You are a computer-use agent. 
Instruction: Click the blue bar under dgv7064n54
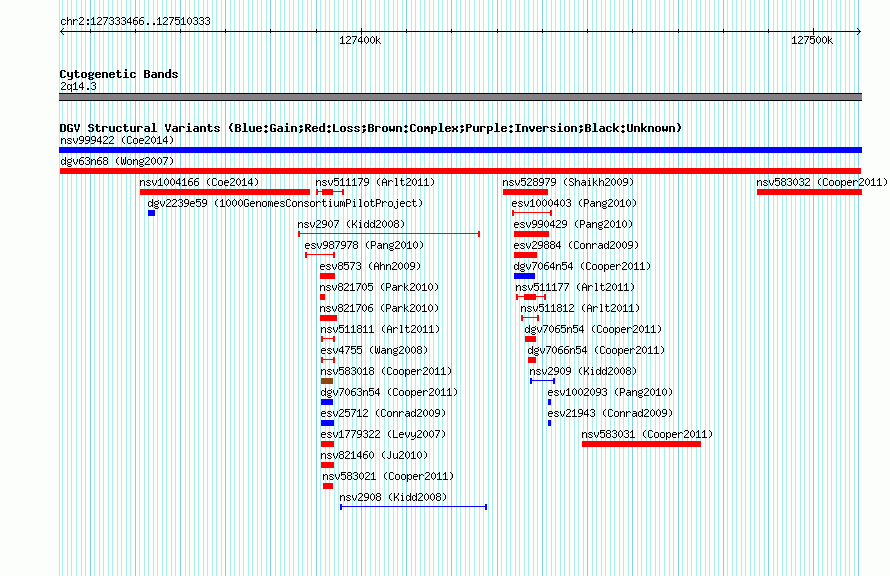click(524, 276)
